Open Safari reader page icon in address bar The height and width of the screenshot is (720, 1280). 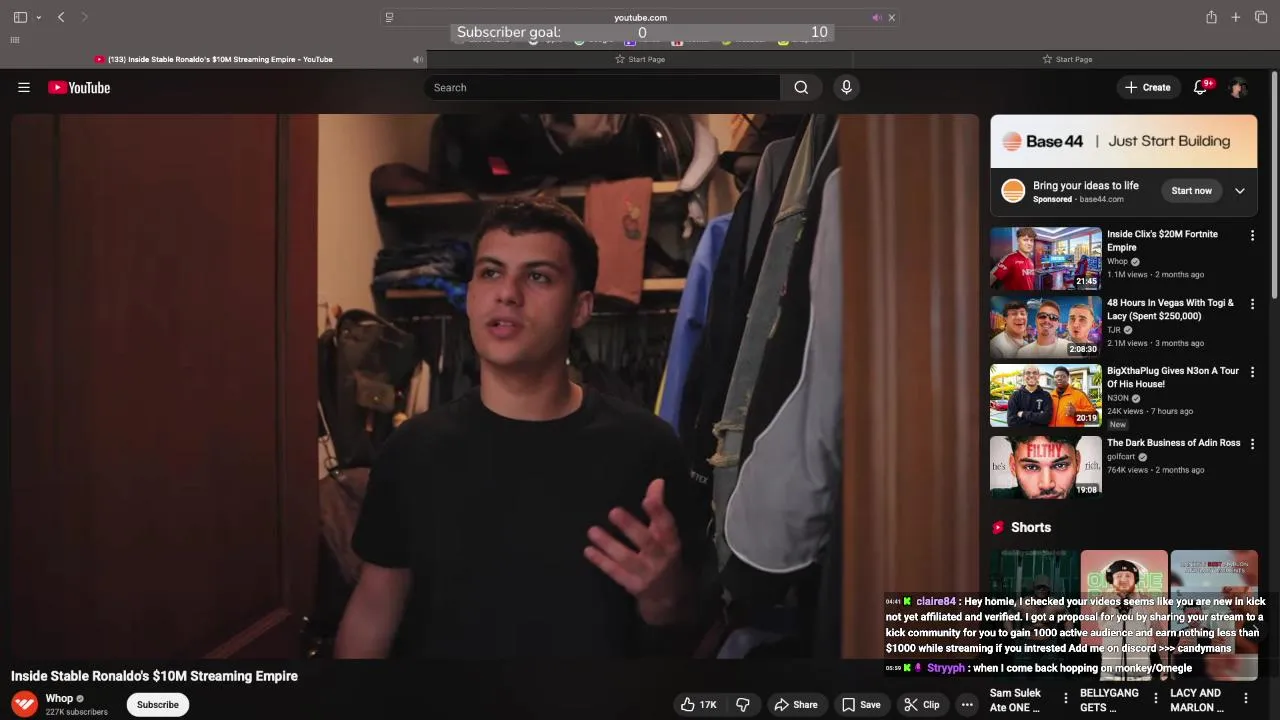click(389, 17)
